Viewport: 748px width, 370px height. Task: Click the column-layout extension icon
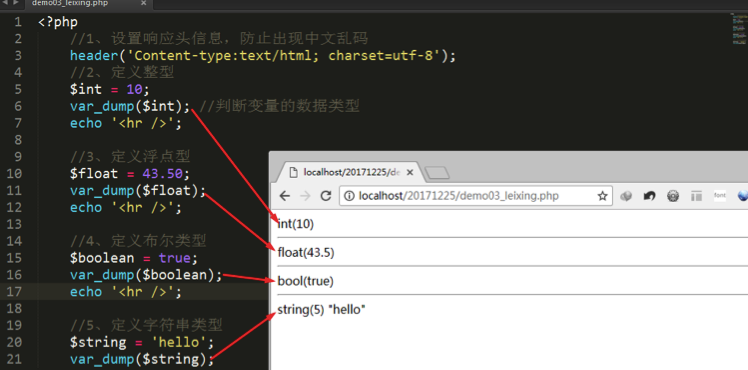coord(696,196)
